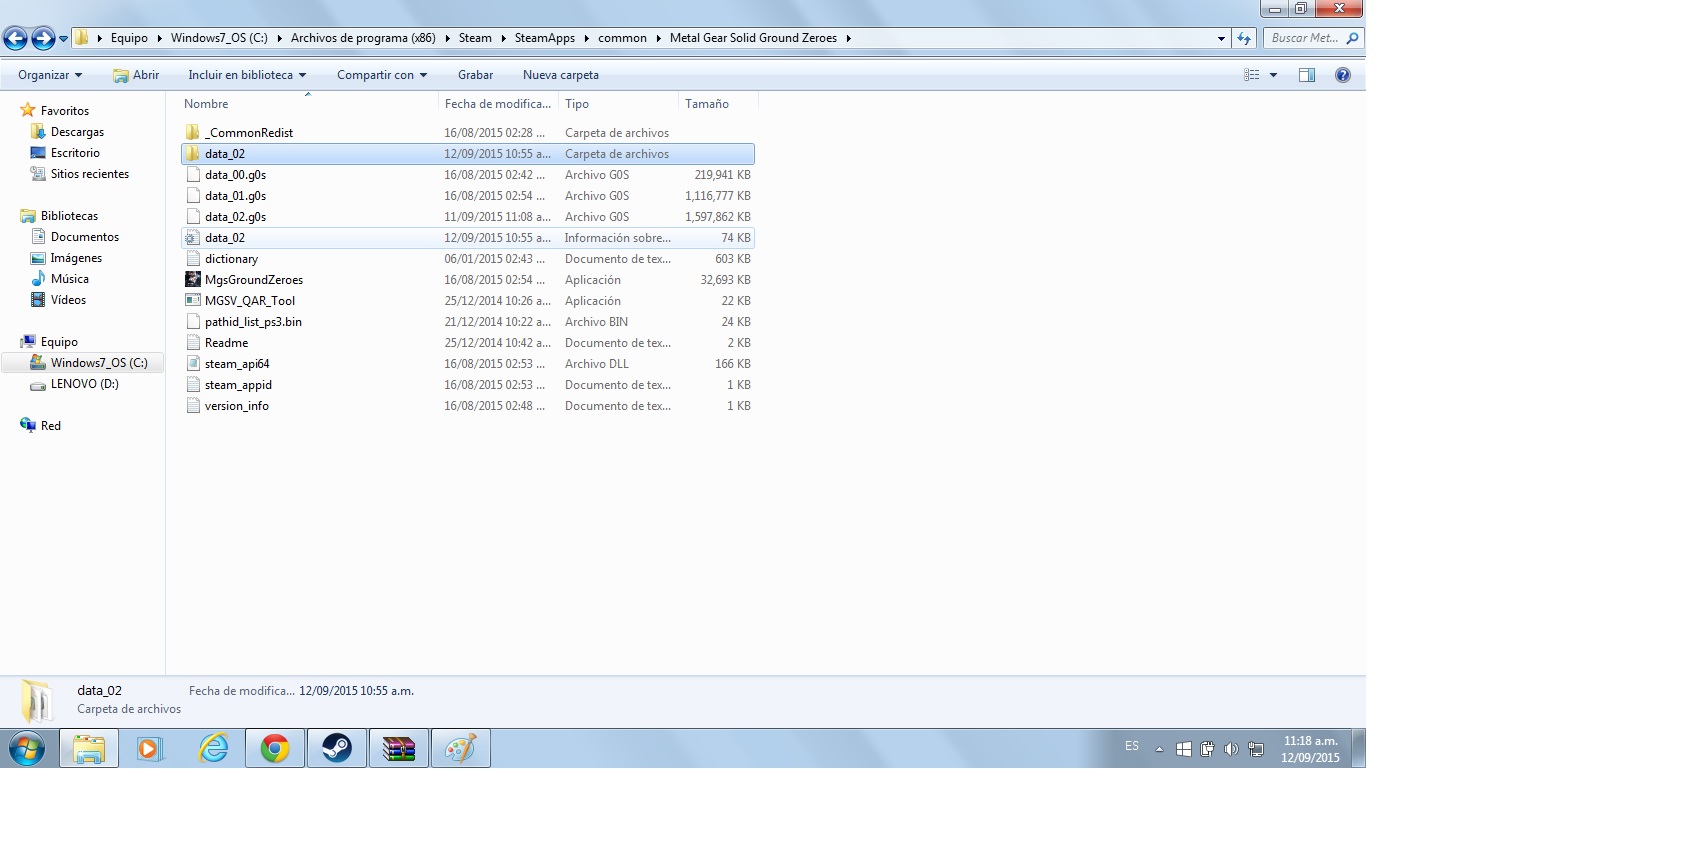Select the data_01.g0s file
The image size is (1700, 858).
pyautogui.click(x=467, y=196)
